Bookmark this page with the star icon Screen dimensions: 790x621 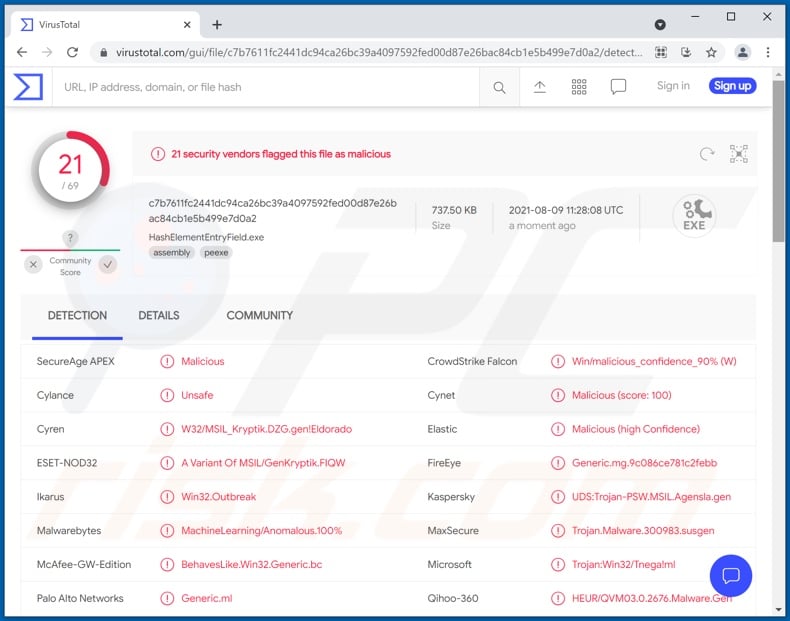[711, 52]
